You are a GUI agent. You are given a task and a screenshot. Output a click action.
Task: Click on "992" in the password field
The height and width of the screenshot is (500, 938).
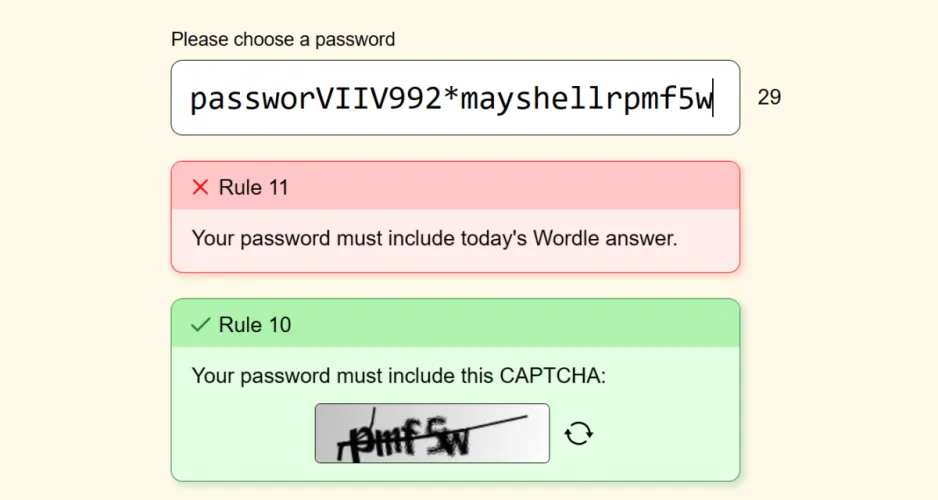point(416,99)
